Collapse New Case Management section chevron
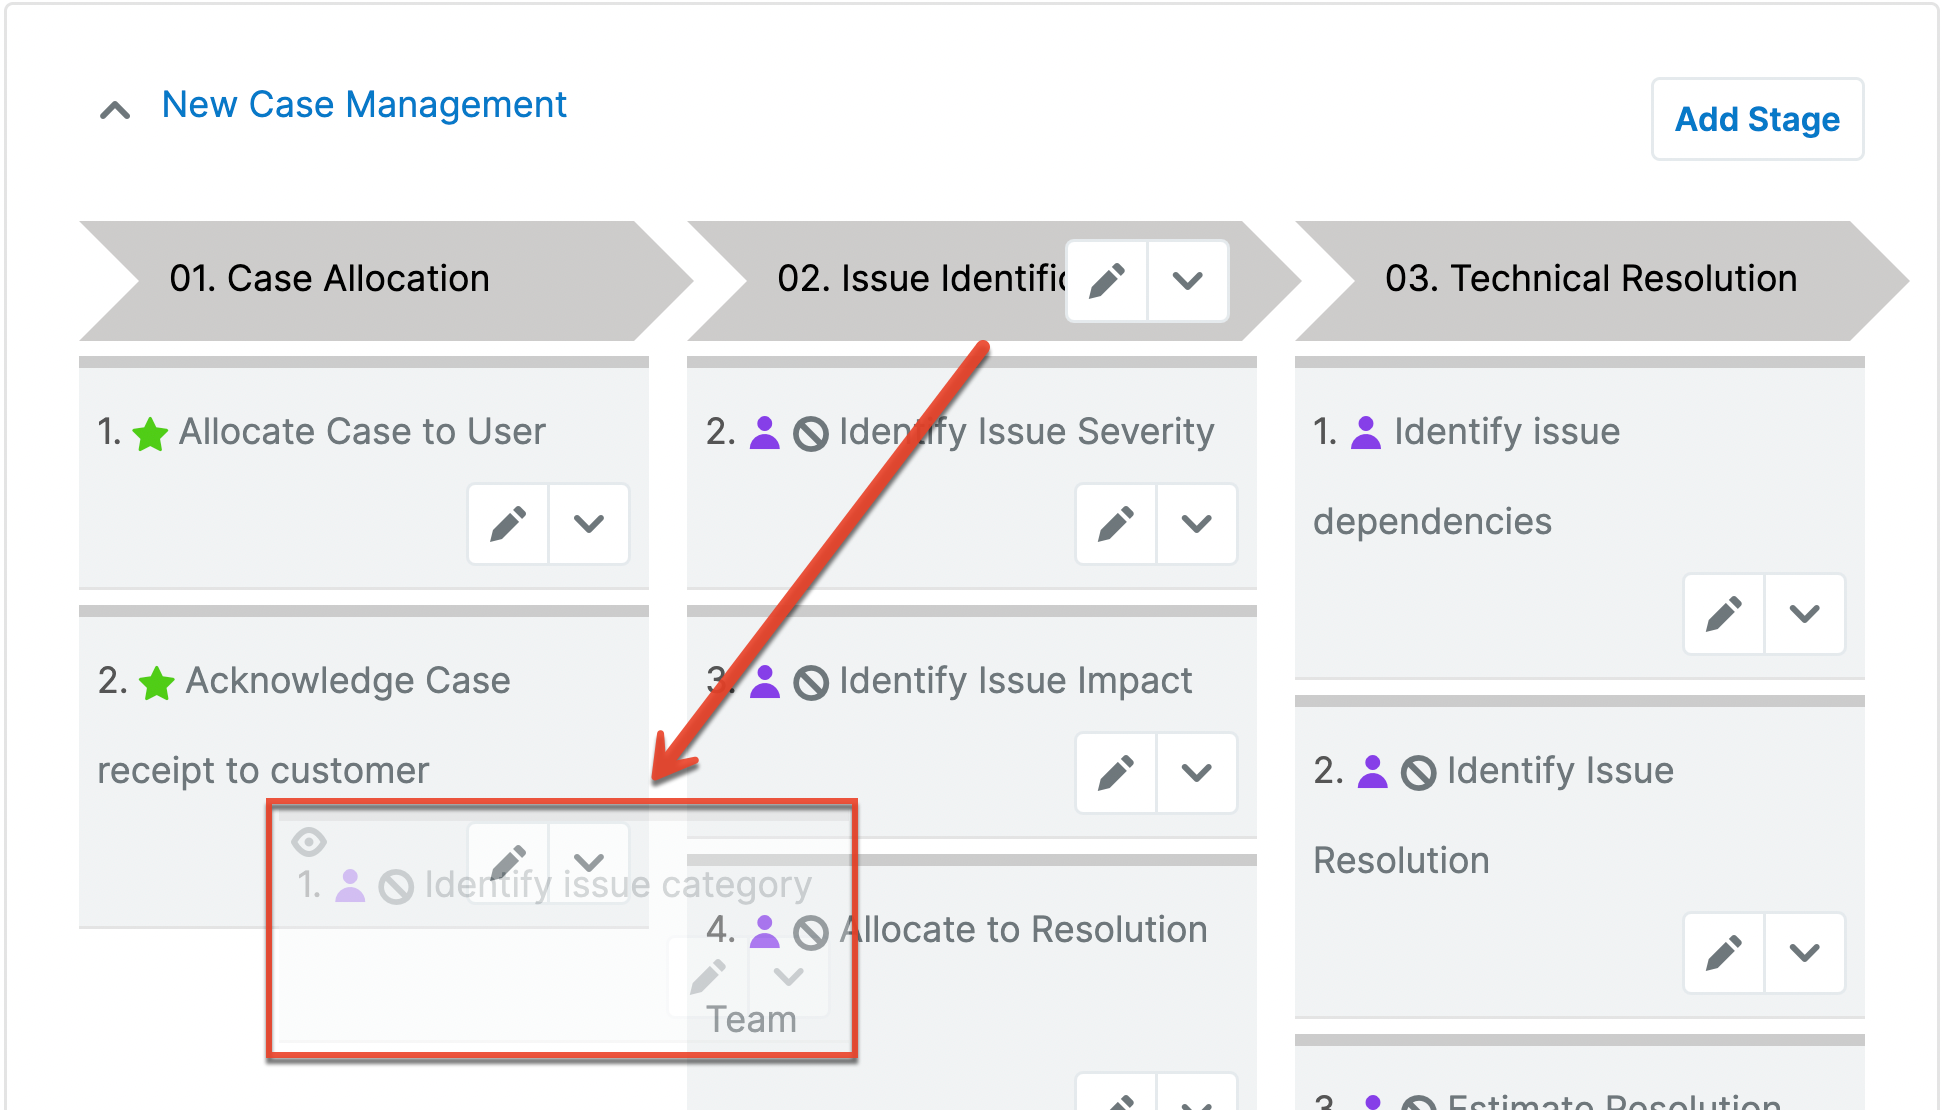 click(116, 109)
